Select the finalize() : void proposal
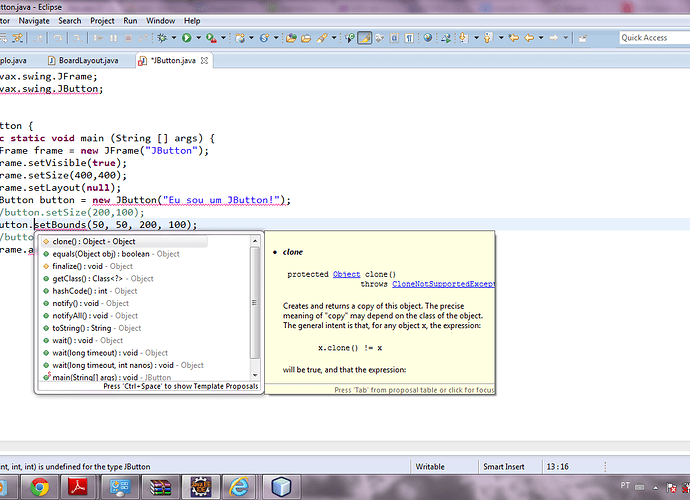The height and width of the screenshot is (500, 690). click(x=87, y=266)
